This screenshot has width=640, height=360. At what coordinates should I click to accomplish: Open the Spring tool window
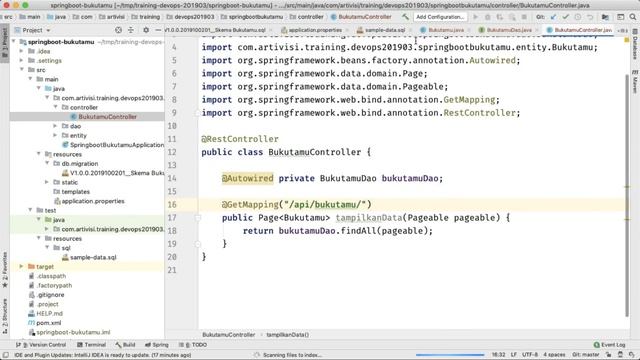point(157,345)
